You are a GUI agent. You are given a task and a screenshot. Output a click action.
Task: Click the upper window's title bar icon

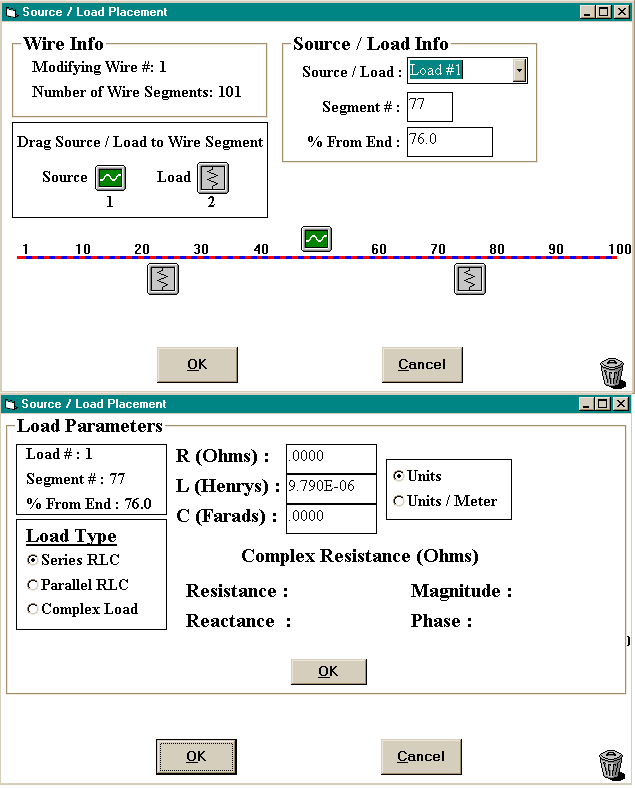11,12
